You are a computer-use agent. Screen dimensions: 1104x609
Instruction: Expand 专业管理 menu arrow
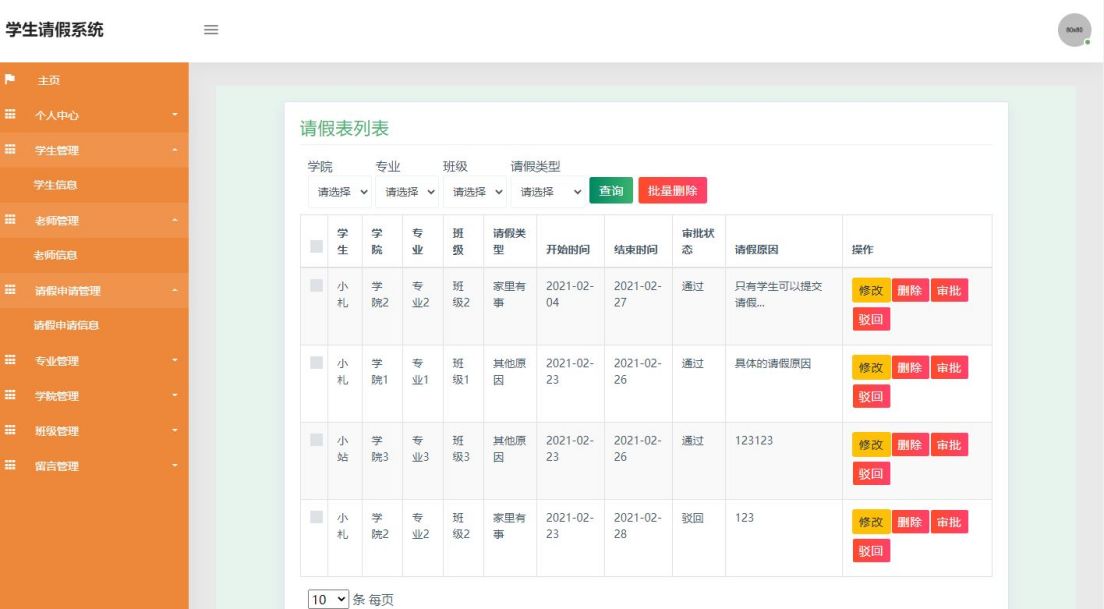point(175,360)
